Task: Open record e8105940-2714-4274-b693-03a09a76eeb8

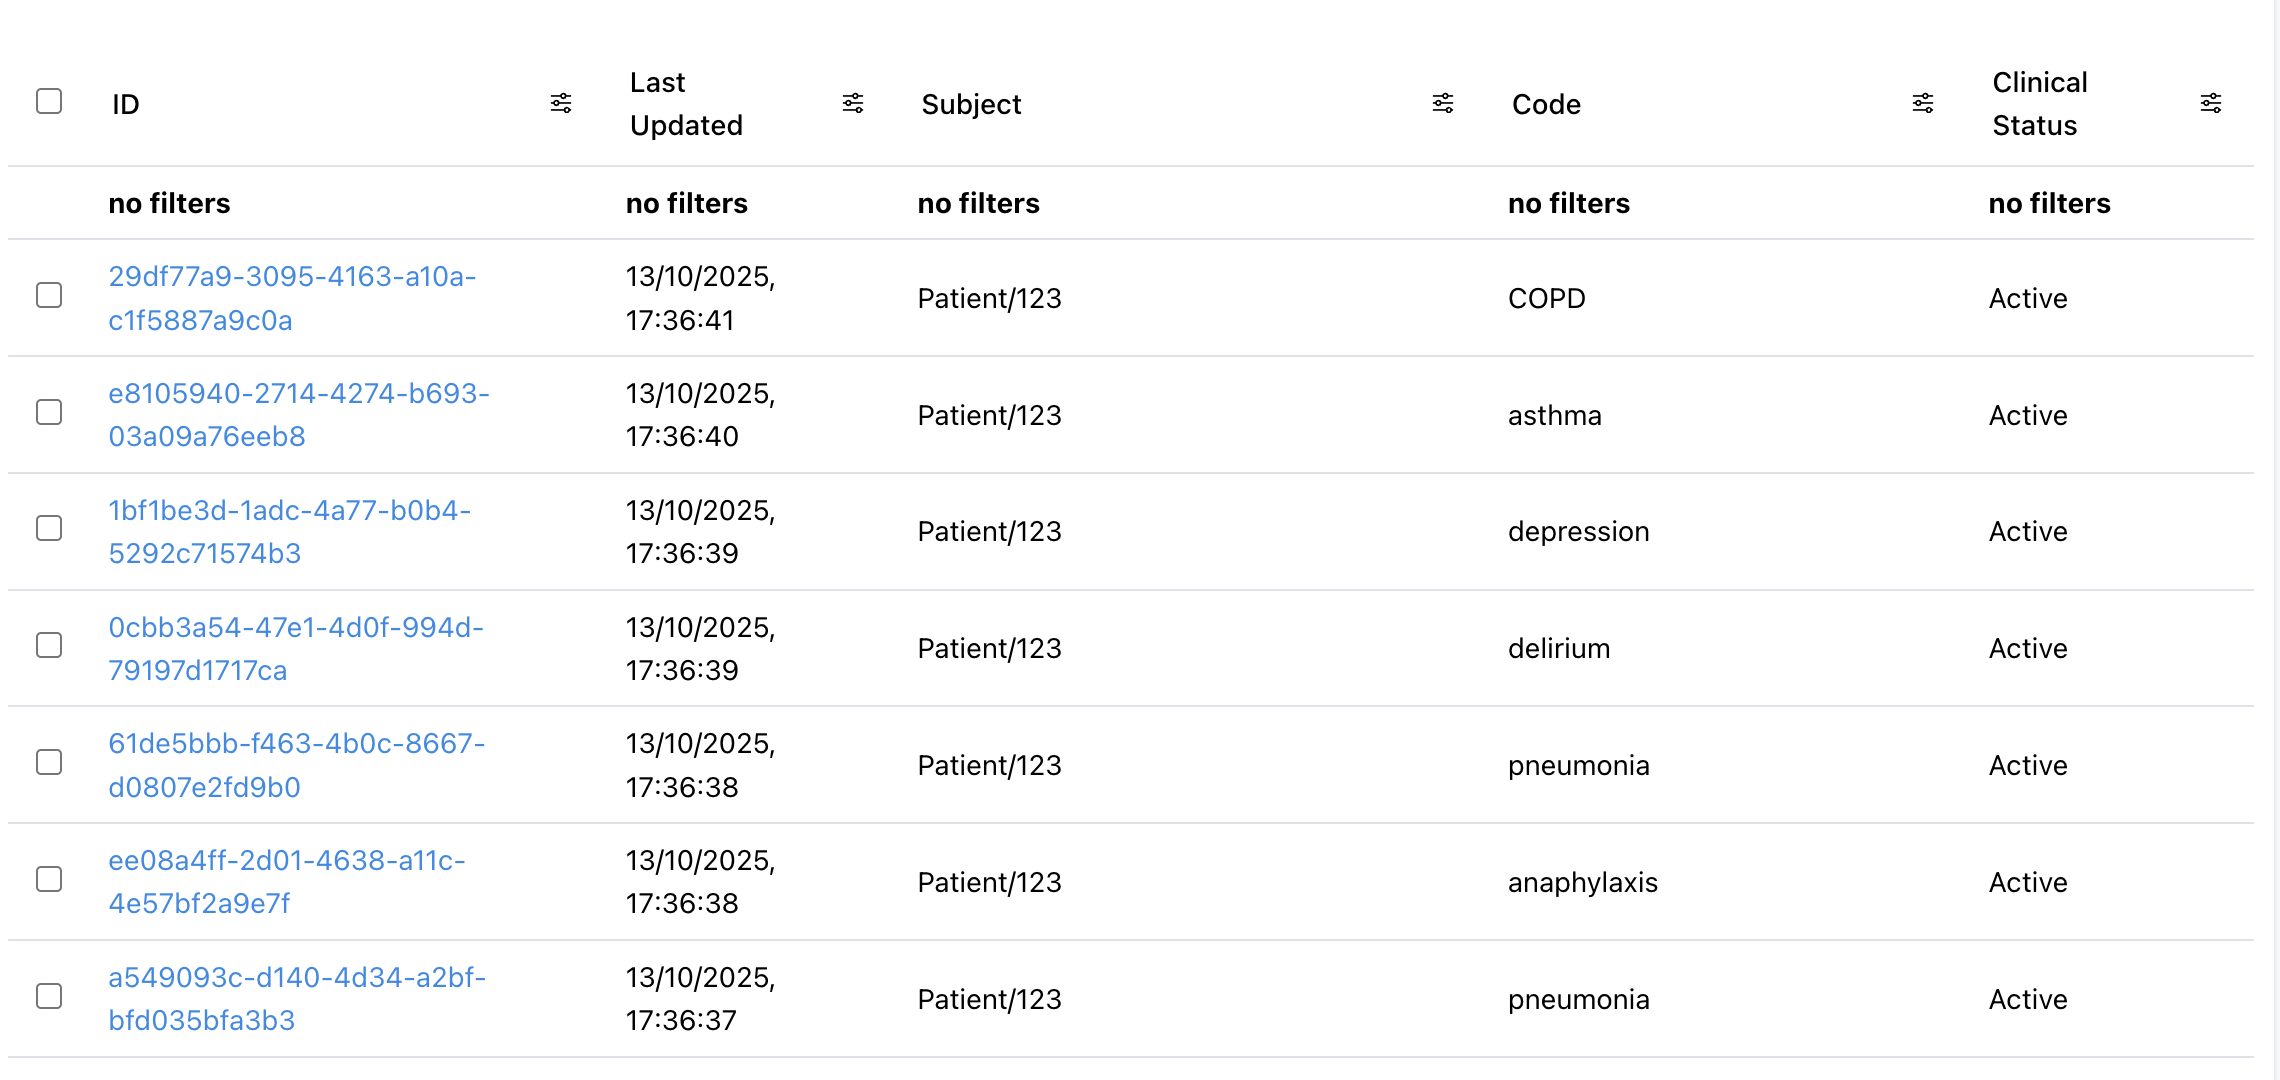Action: click(299, 414)
